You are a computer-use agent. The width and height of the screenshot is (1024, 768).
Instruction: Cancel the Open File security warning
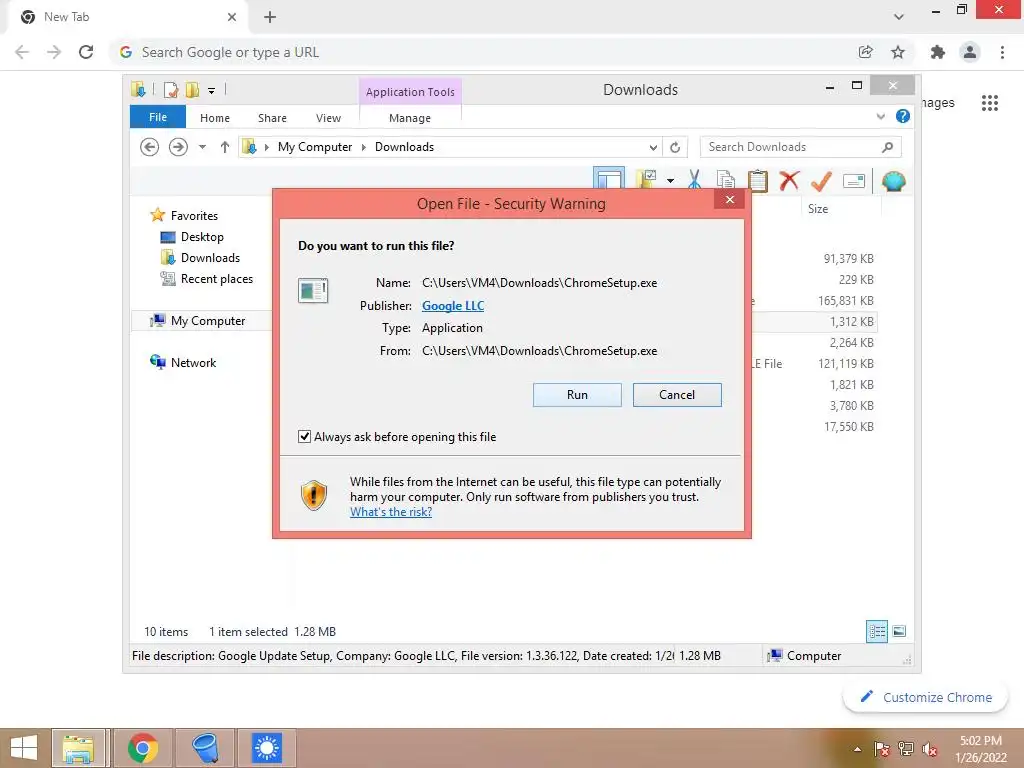[677, 394]
